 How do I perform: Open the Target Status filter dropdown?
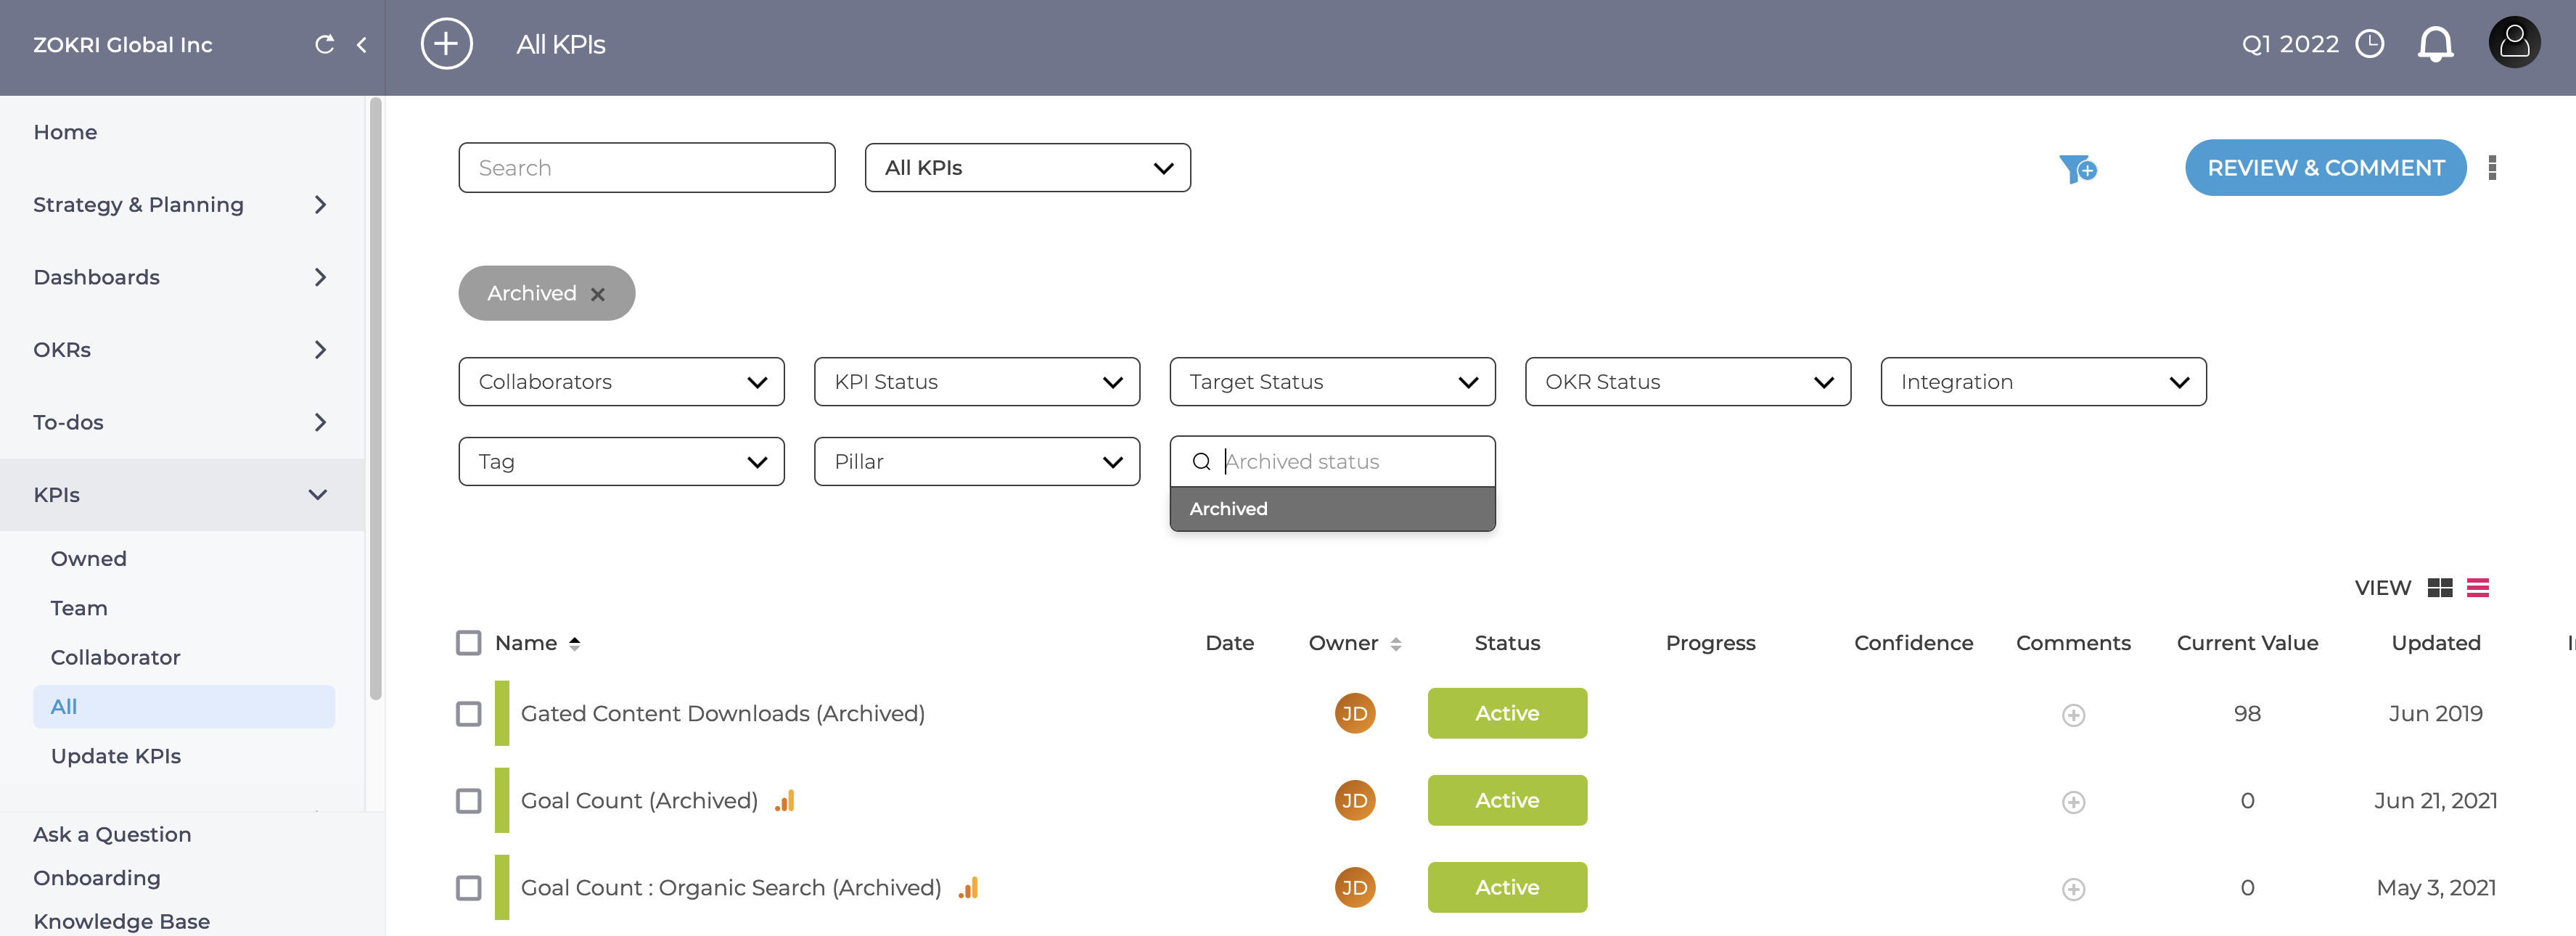[x=1332, y=382]
